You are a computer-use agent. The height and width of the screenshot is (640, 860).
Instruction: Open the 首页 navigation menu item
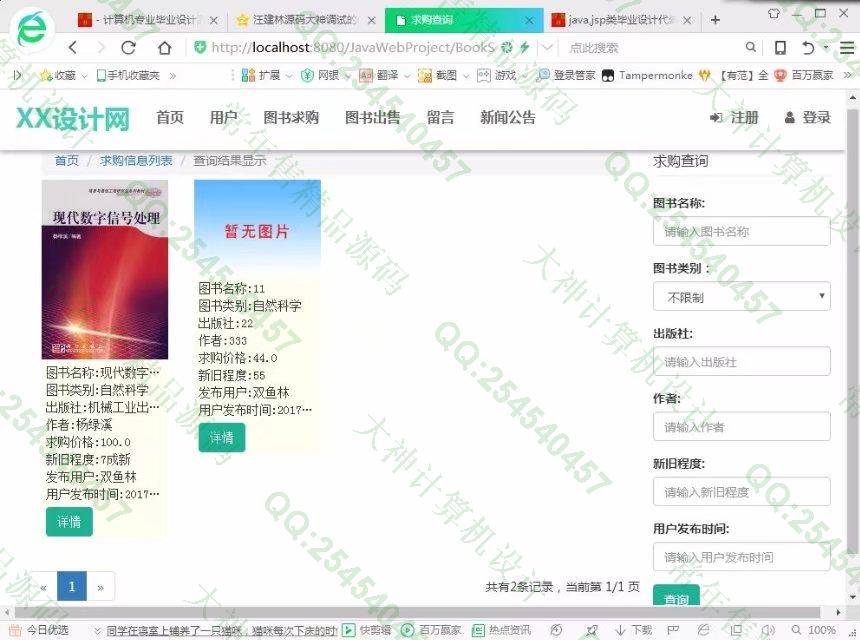point(170,117)
